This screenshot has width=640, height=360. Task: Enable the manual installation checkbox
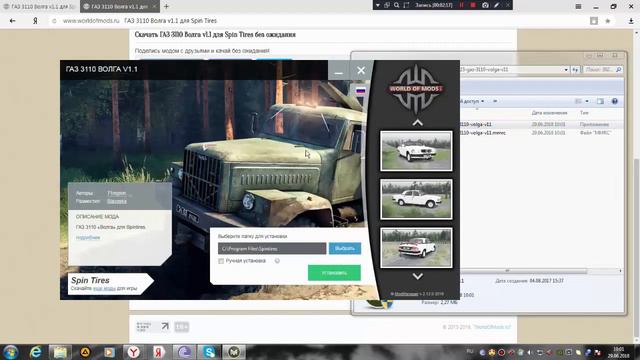pyautogui.click(x=221, y=261)
